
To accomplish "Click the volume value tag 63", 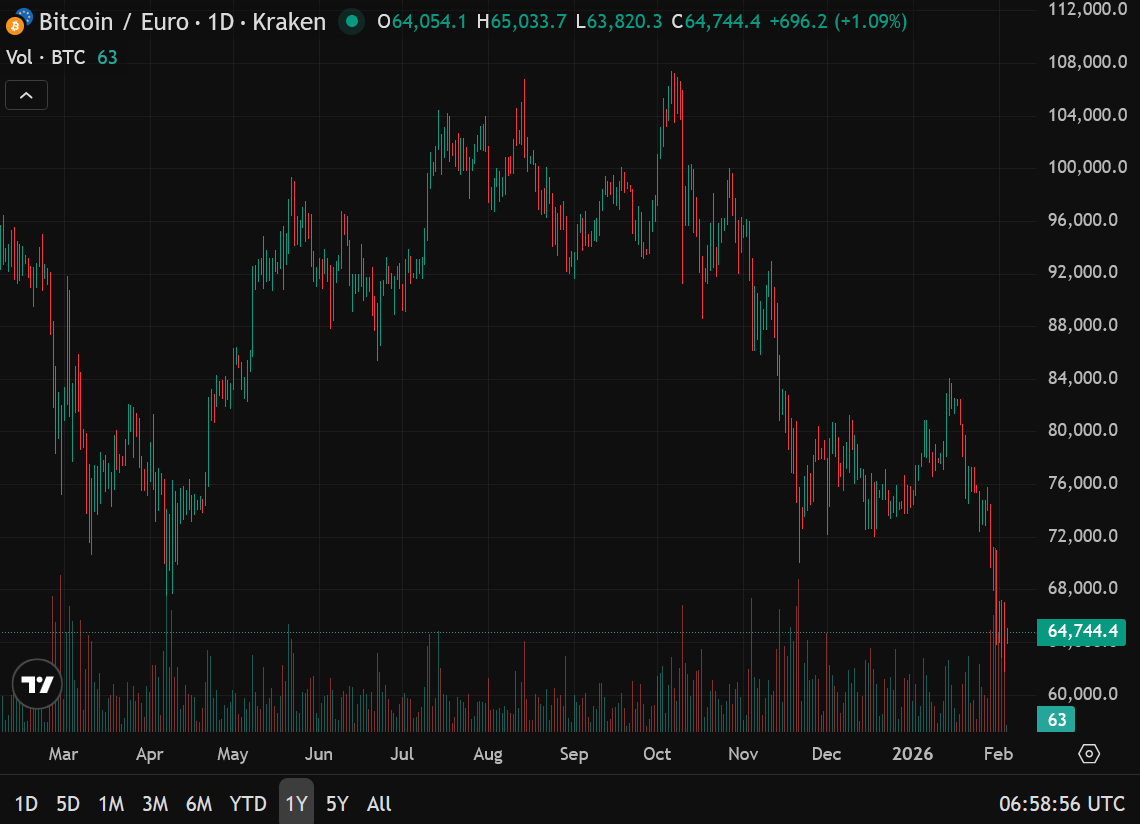I will (1056, 719).
